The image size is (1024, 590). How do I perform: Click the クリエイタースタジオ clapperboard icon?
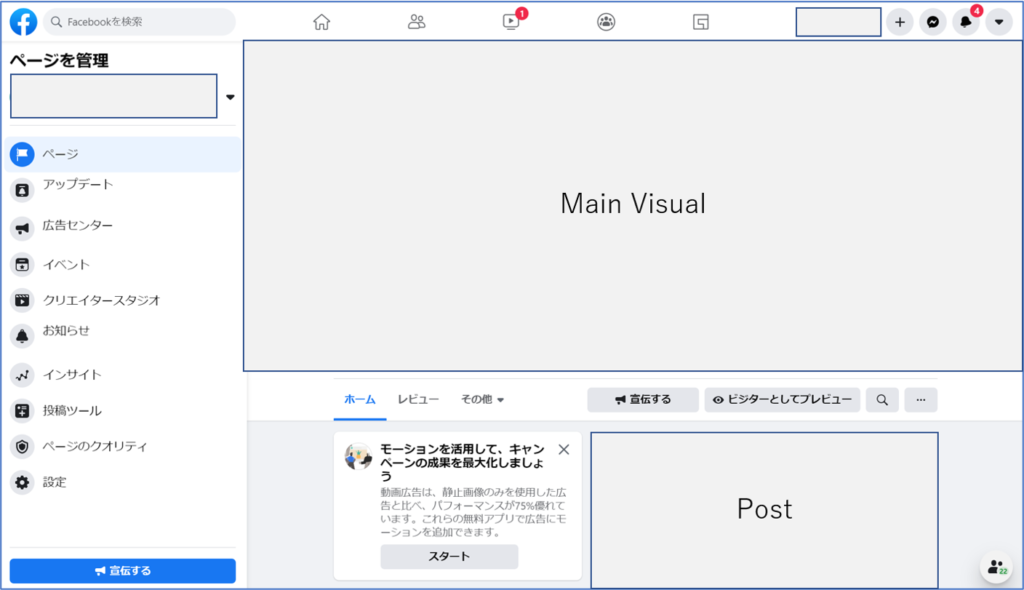[x=22, y=301]
